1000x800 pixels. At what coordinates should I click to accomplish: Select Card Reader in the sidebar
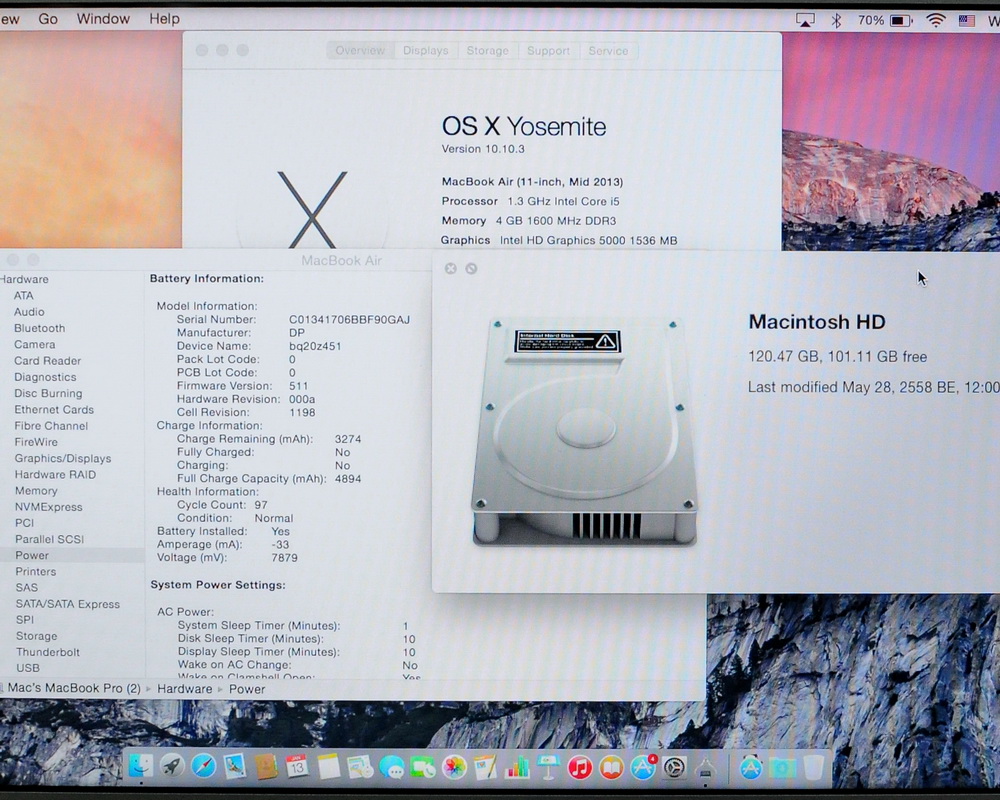click(x=47, y=360)
